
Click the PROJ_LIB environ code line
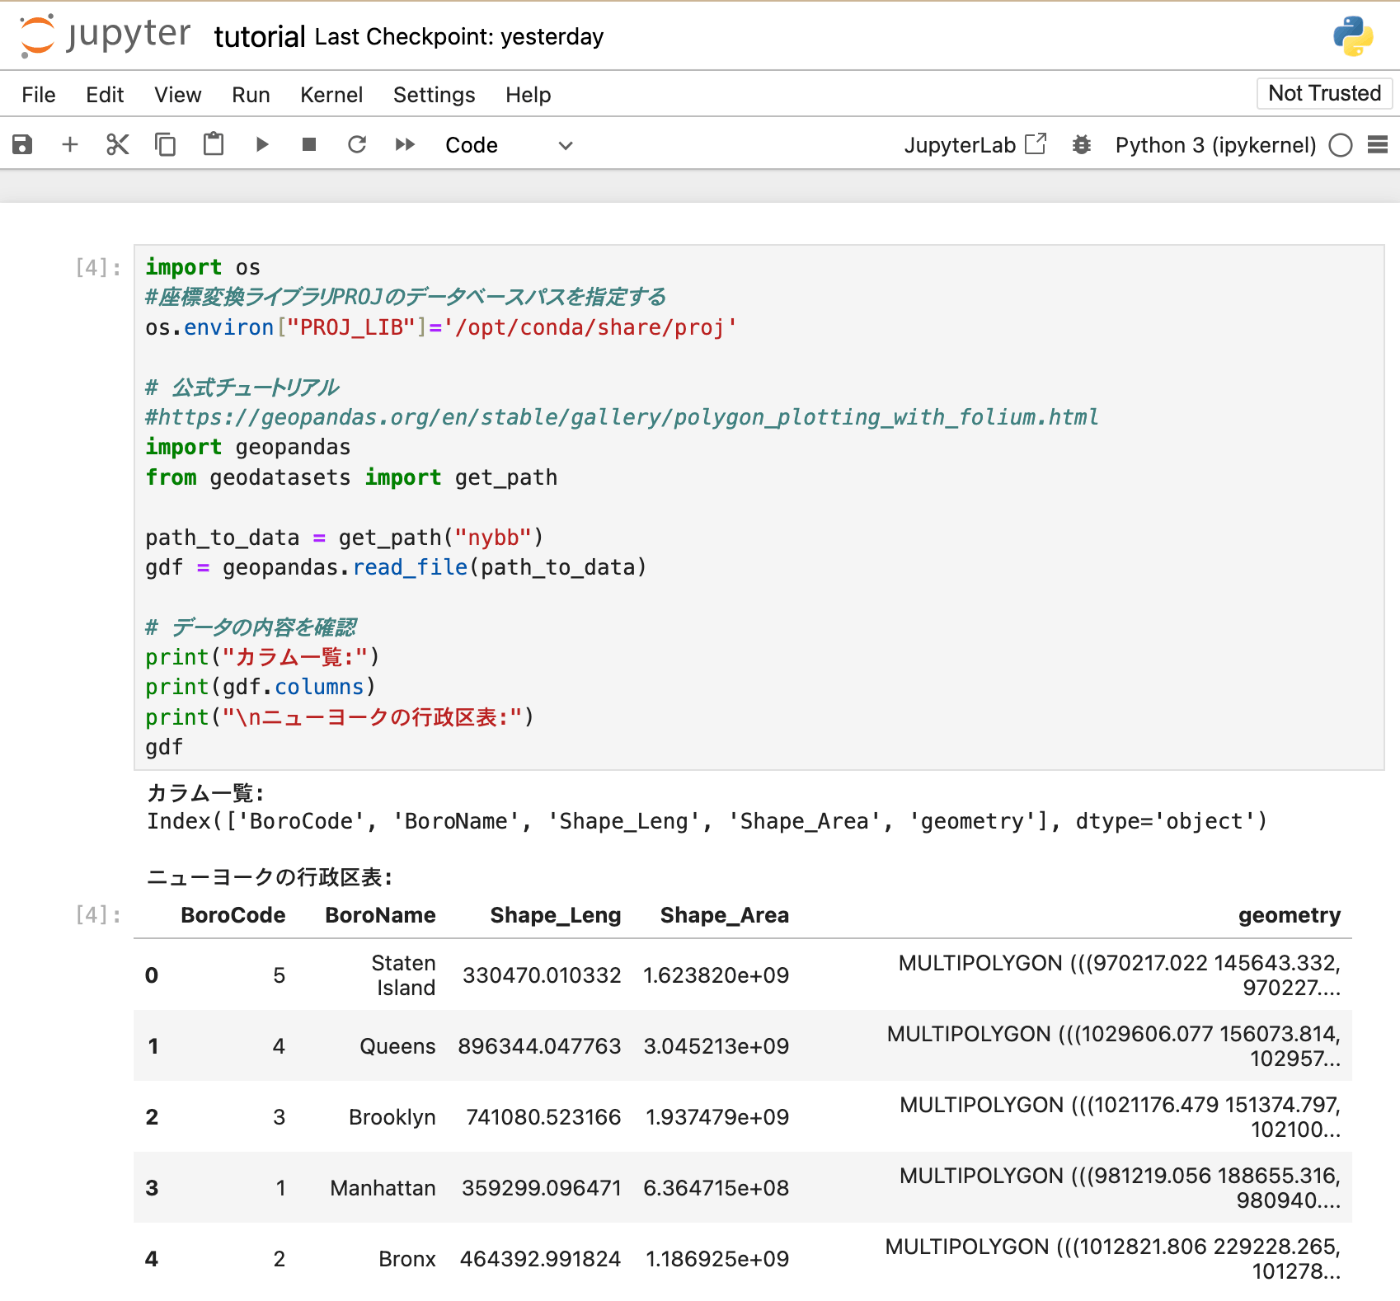441,327
